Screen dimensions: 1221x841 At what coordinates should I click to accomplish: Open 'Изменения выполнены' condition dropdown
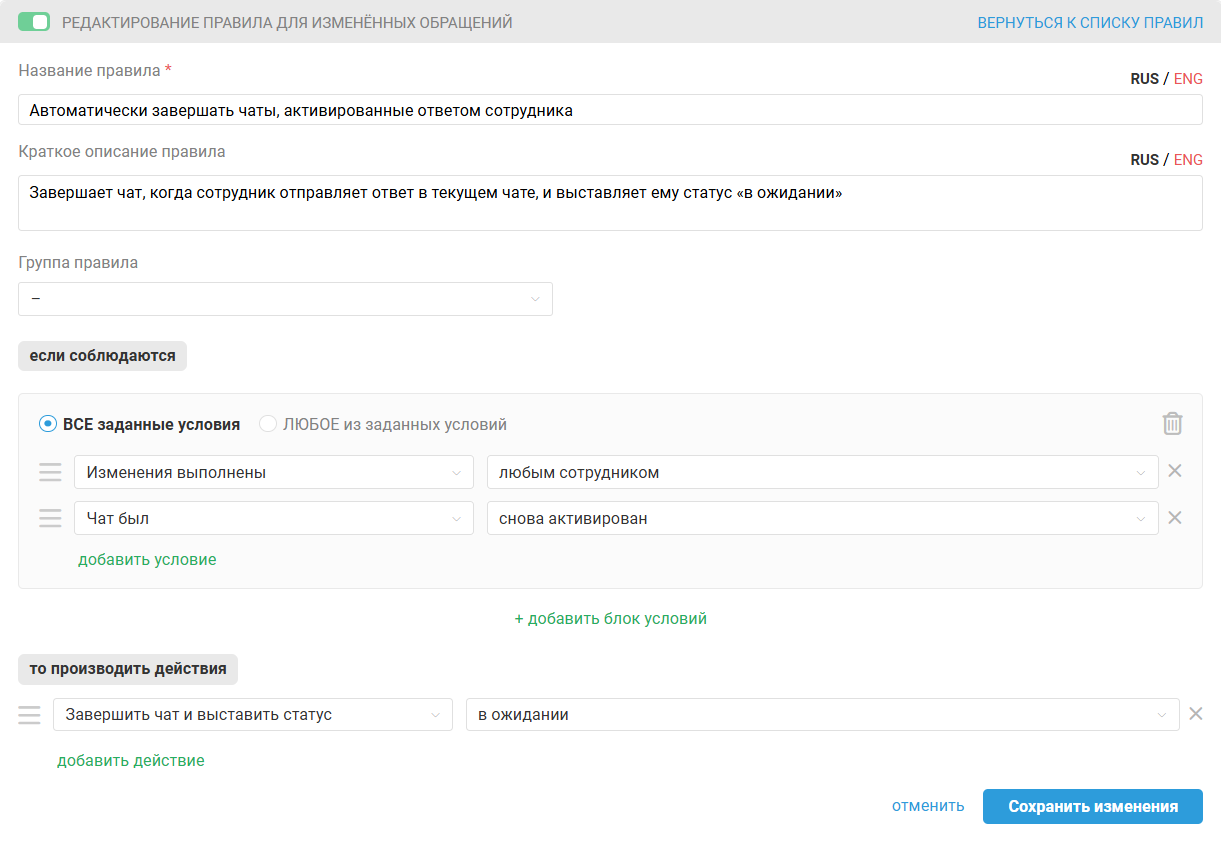(x=274, y=472)
